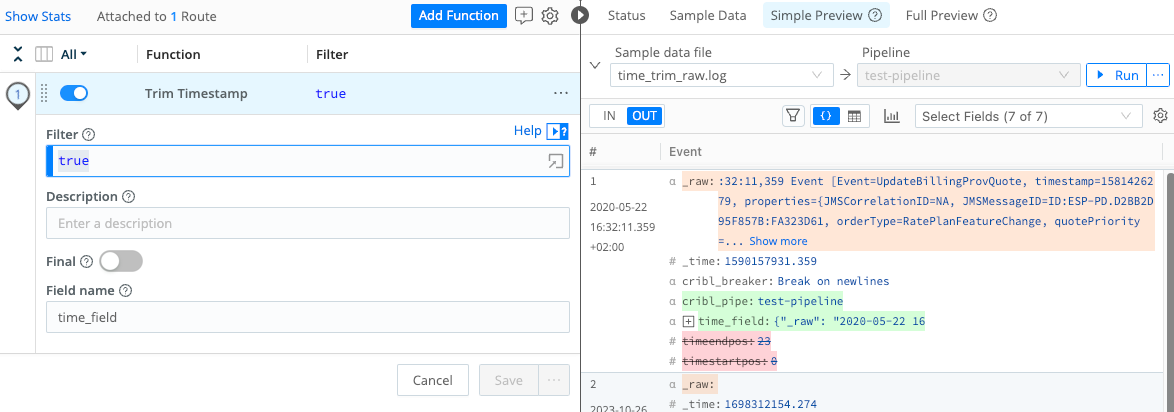Click the Cancel button

pos(433,381)
